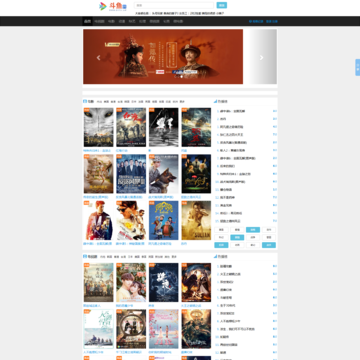Screen dimensions: 360x360
Task: Select the highlighted home tab in navigation bar
Action: (x=87, y=21)
